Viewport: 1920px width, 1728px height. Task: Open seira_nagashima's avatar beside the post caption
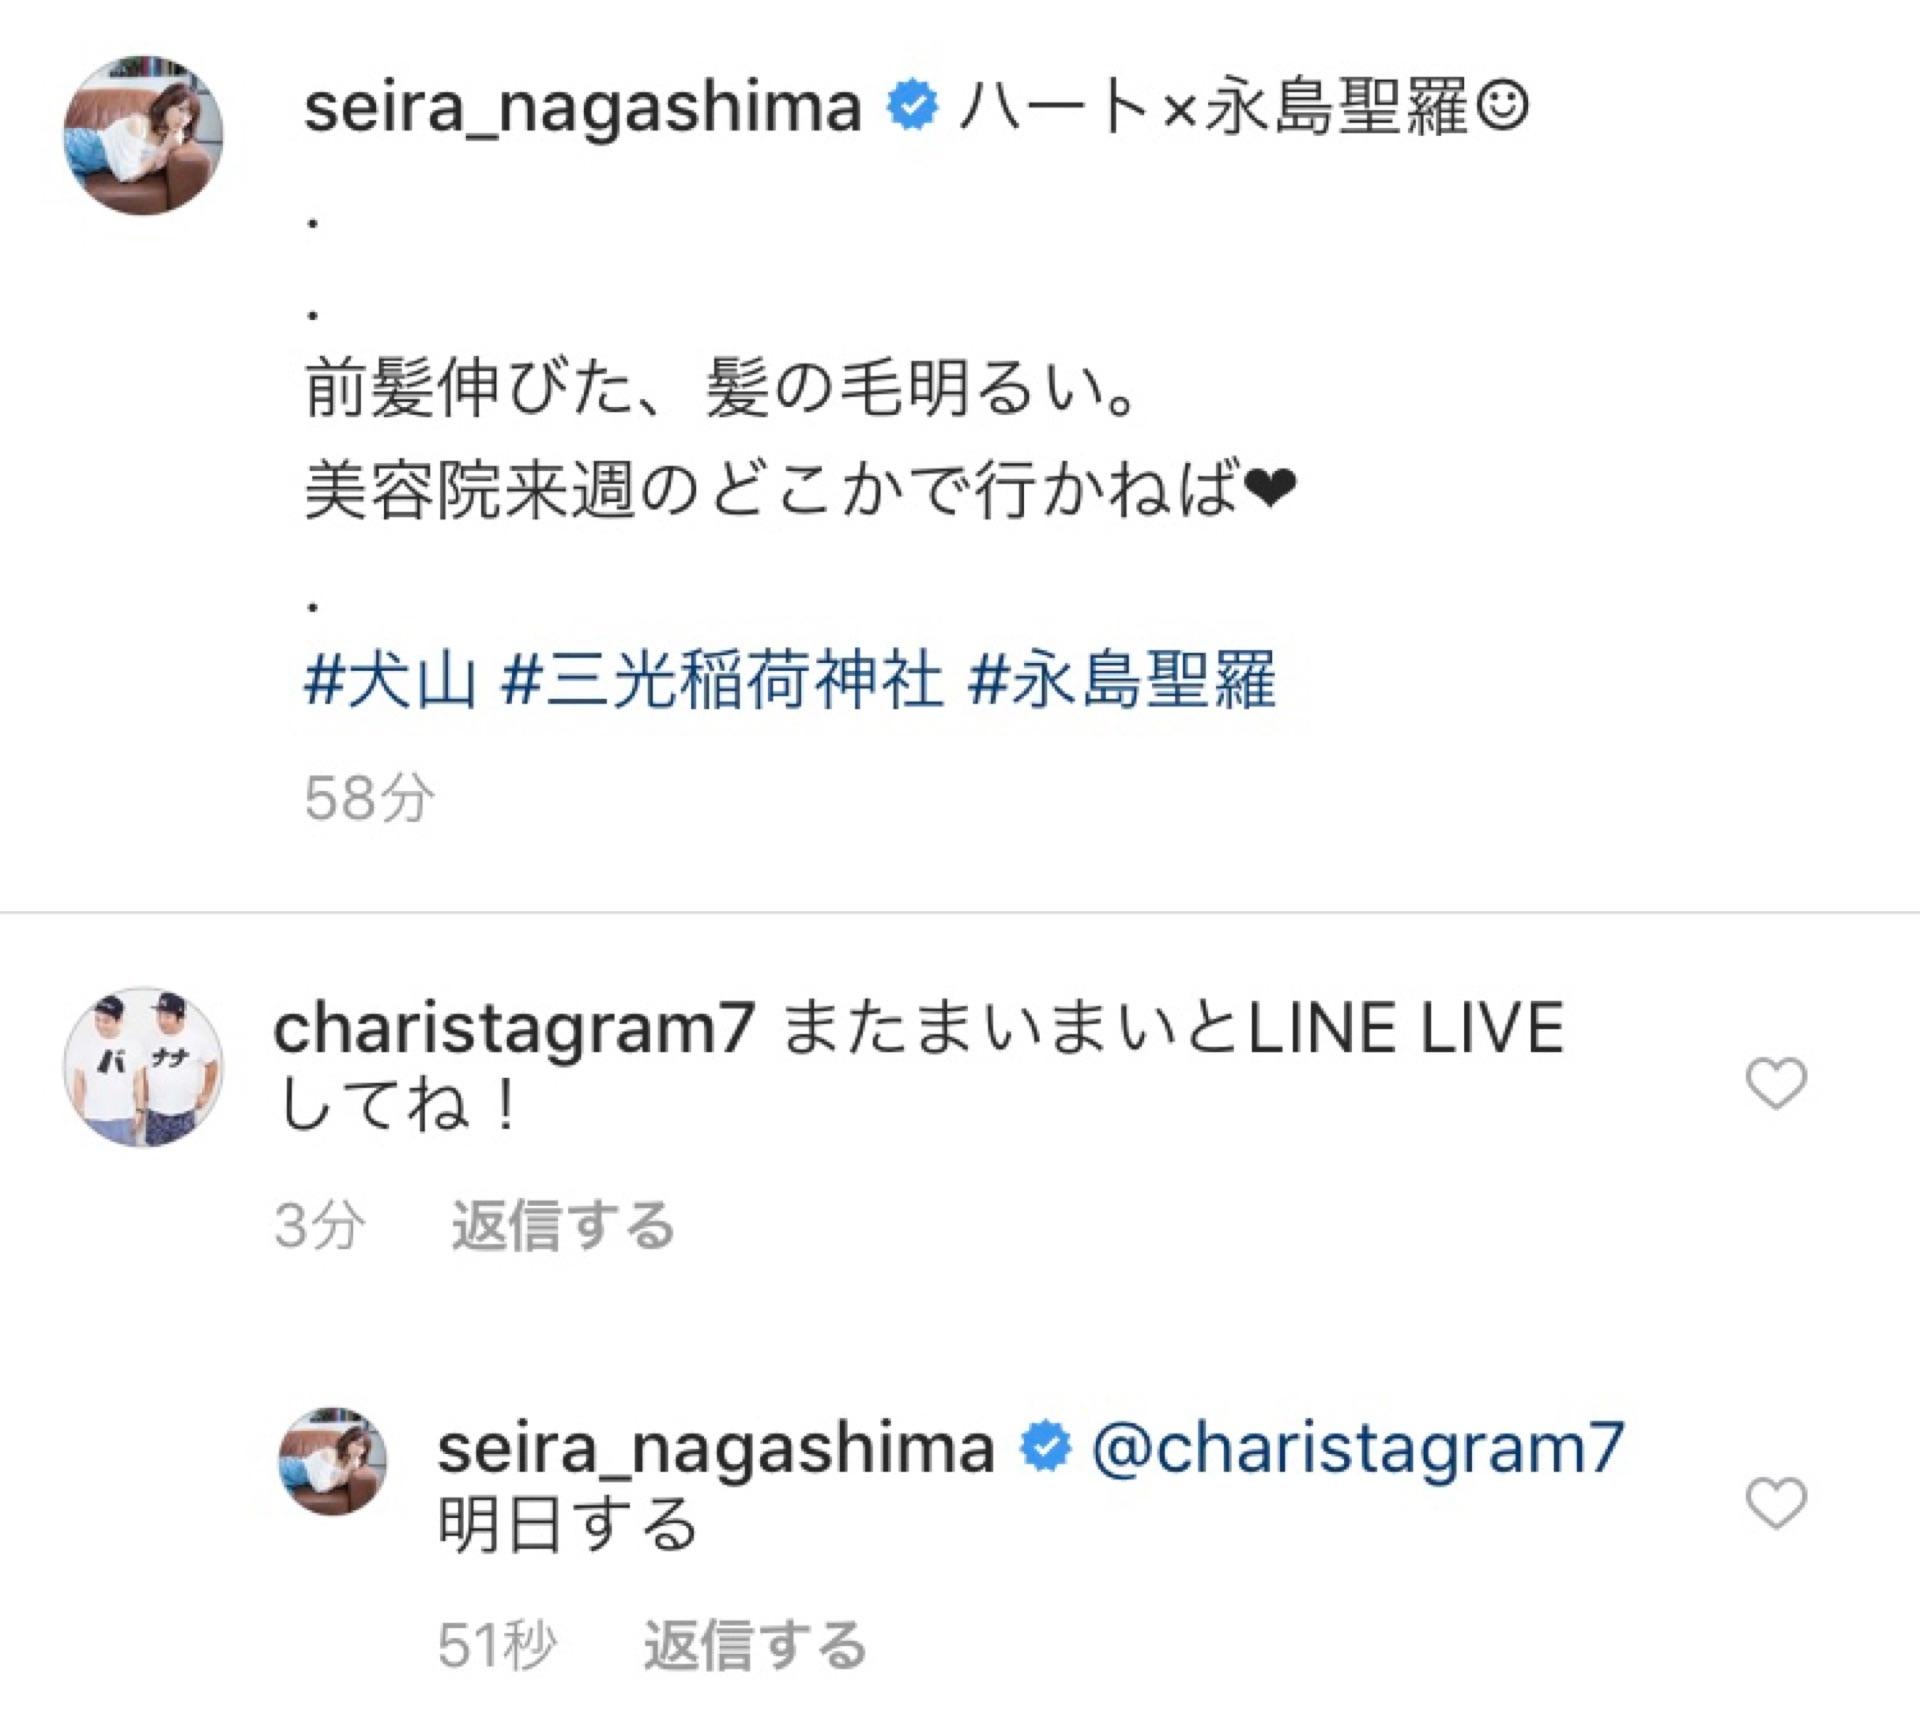tap(143, 135)
